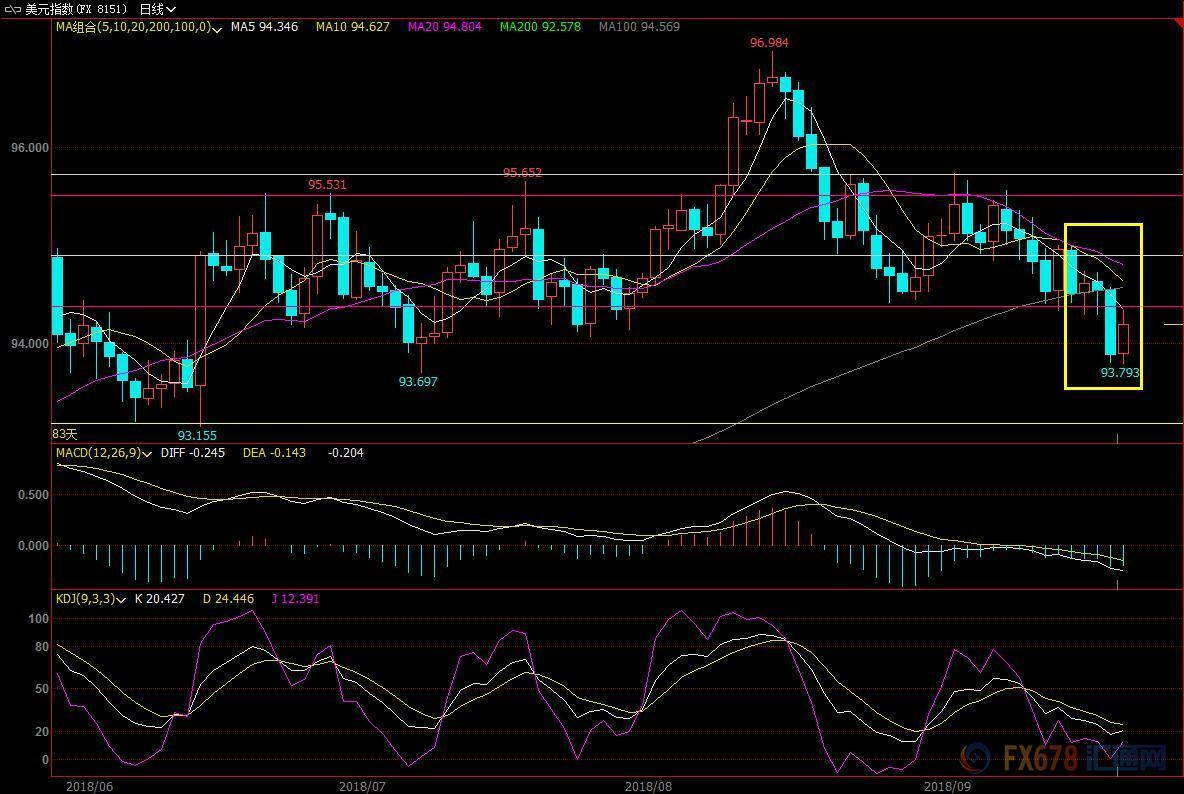The width and height of the screenshot is (1184, 794).
Task: Select the 2018/08 date marker
Action: click(649, 786)
